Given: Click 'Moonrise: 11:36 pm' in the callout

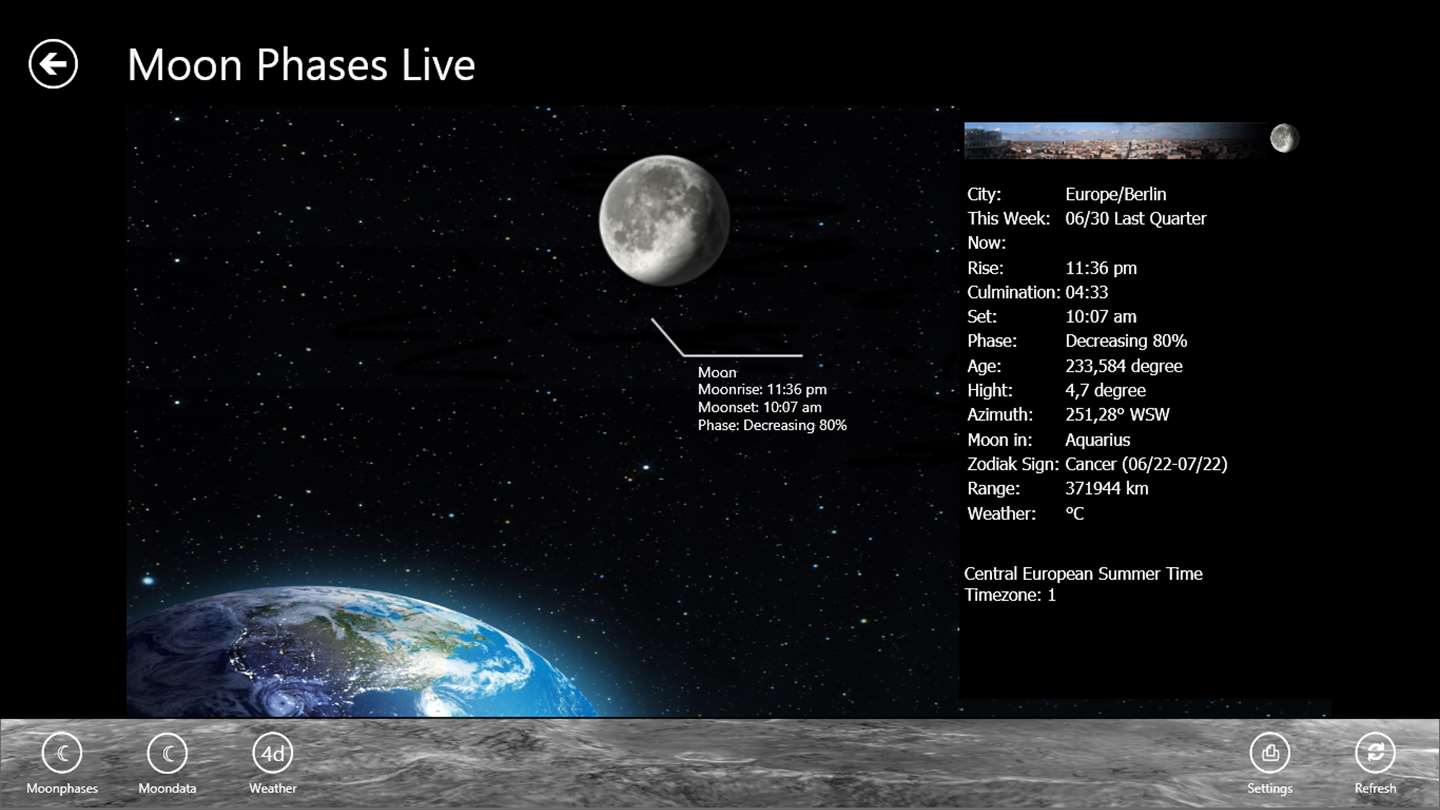Looking at the screenshot, I should (x=762, y=389).
